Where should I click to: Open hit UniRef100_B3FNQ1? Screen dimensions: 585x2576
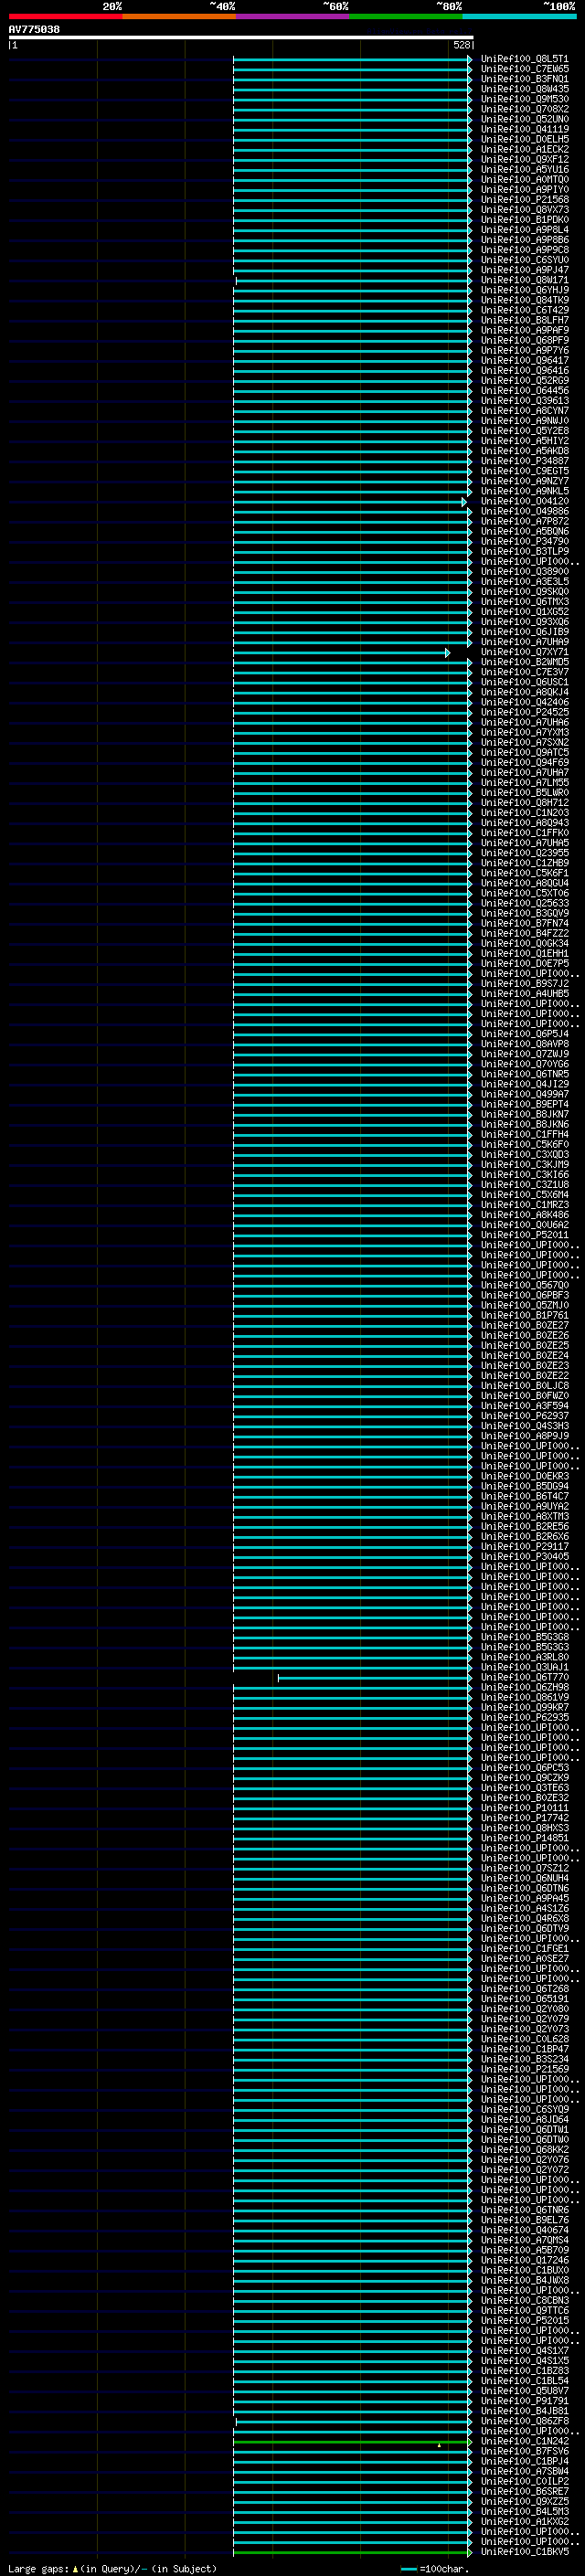pos(524,79)
